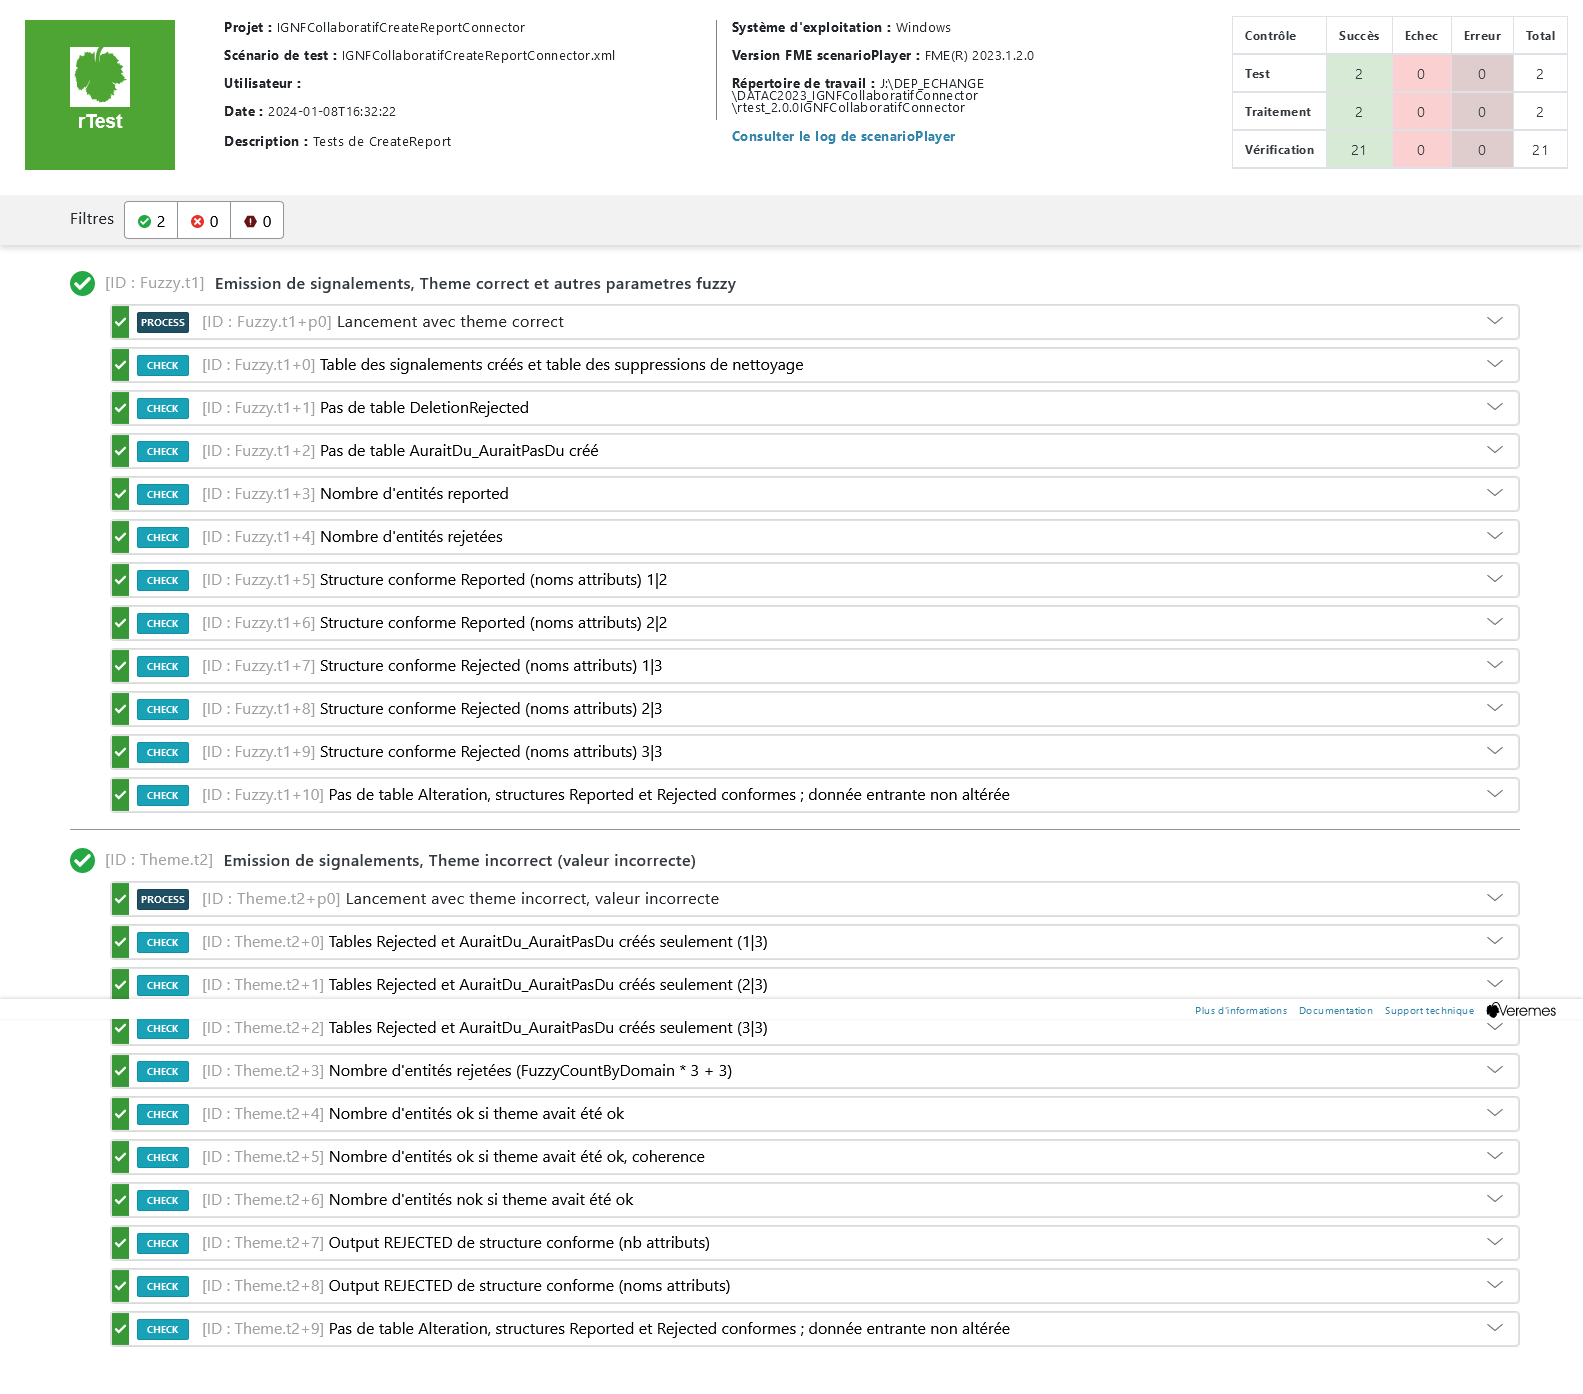Click CHECK badge on Fuzzy.t1+5 row
Image resolution: width=1583 pixels, height=1394 pixels.
click(163, 580)
